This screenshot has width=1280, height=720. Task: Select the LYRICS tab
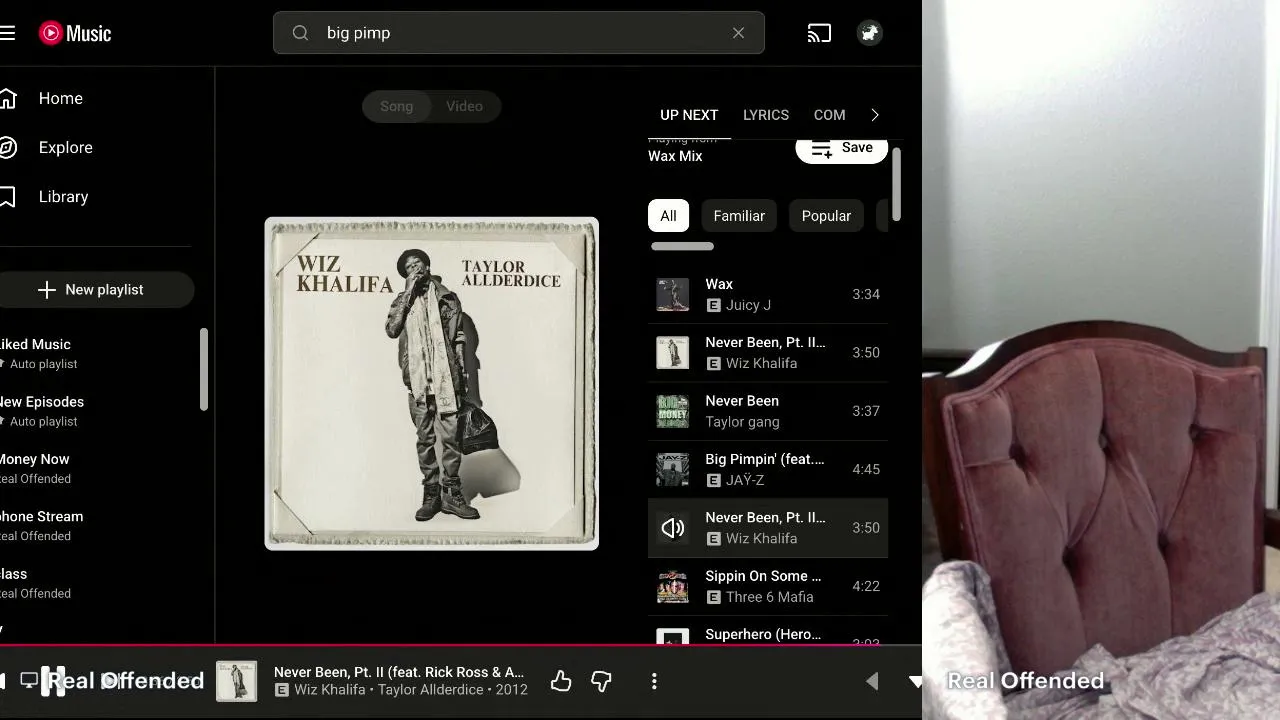766,115
